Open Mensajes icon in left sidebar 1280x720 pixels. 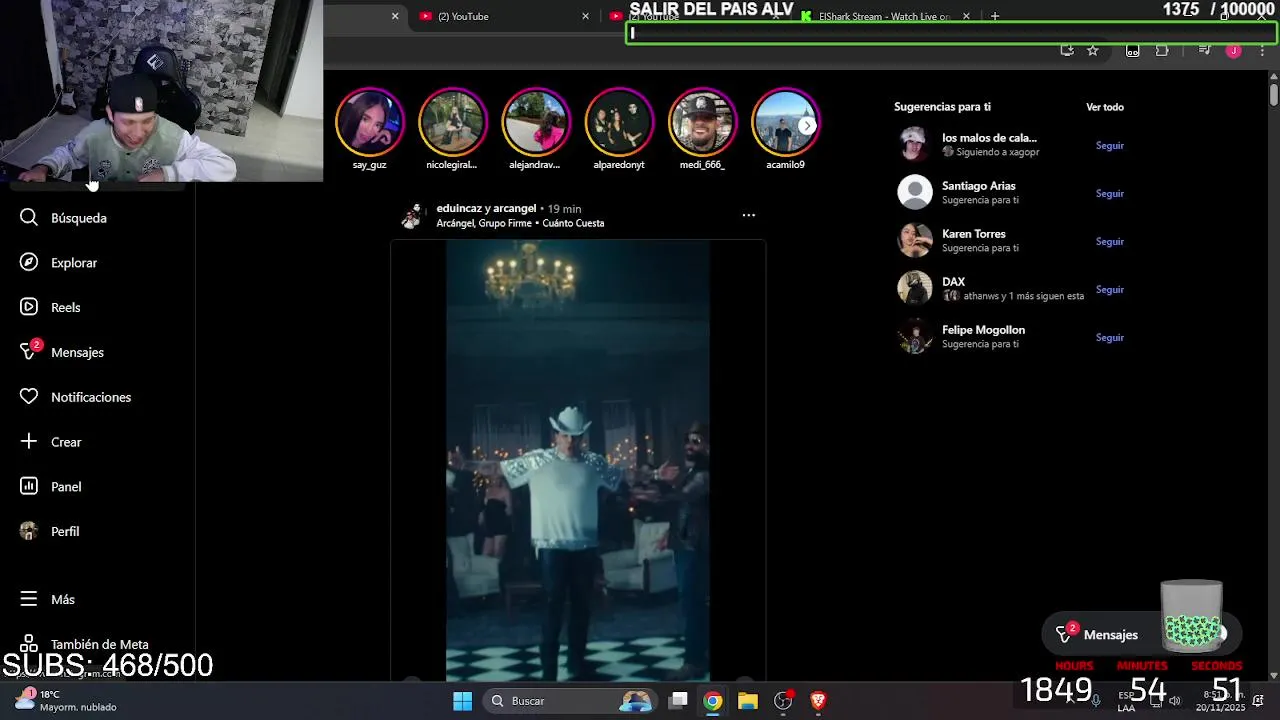29,352
